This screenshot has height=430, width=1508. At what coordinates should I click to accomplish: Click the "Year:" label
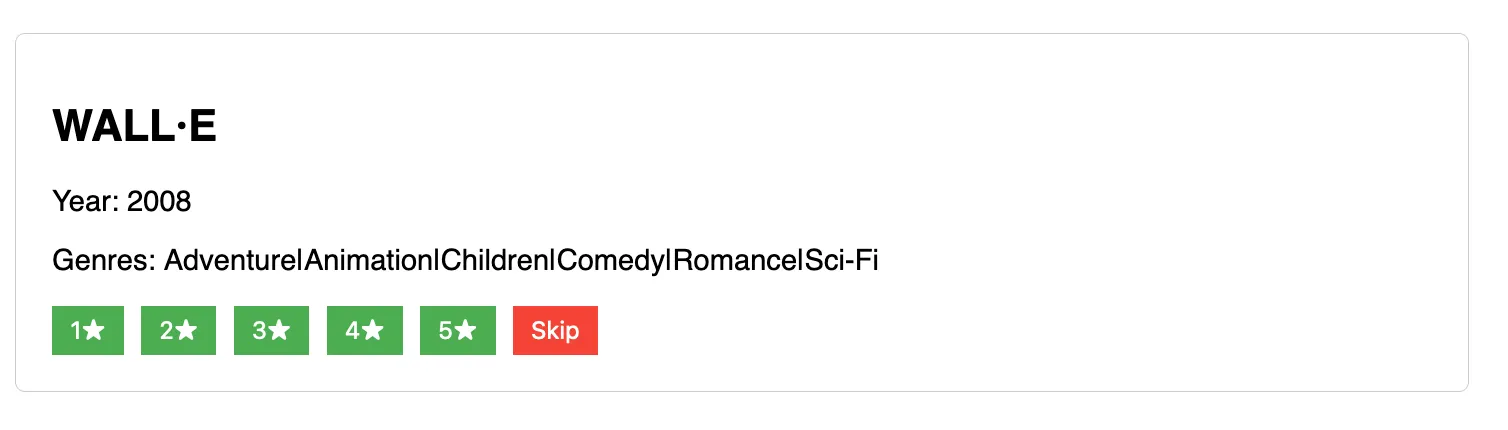(x=86, y=202)
